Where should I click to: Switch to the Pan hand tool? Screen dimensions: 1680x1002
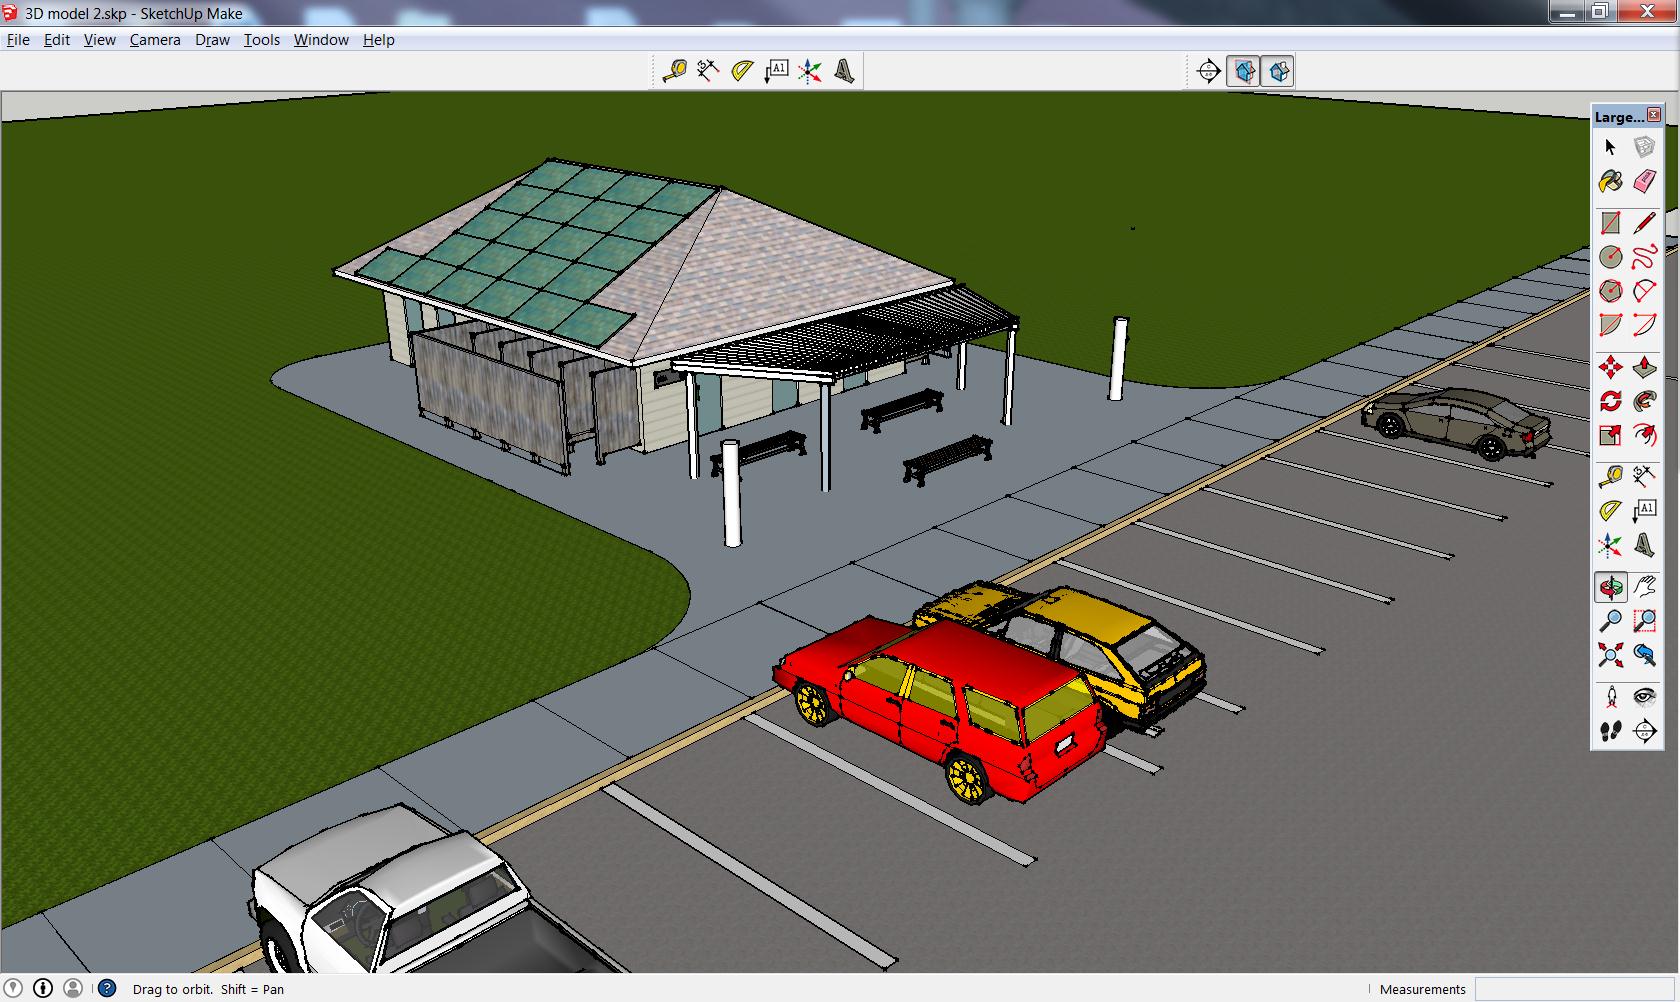[1644, 587]
